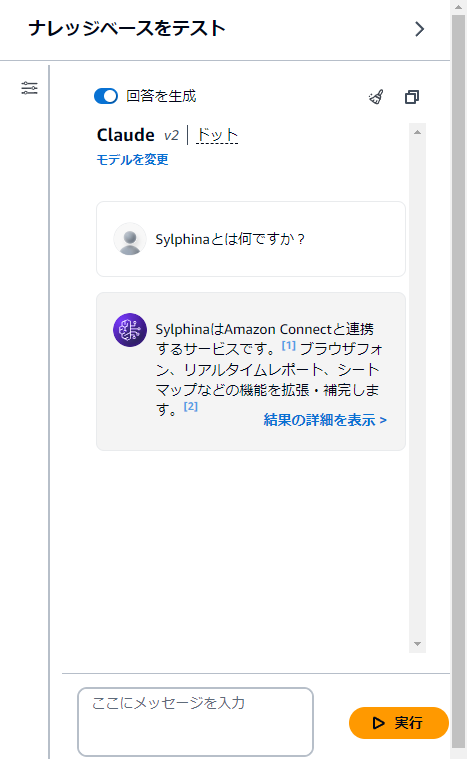Click the inner chat scrollbar down arrow
This screenshot has height=759, width=467.
coord(417,644)
